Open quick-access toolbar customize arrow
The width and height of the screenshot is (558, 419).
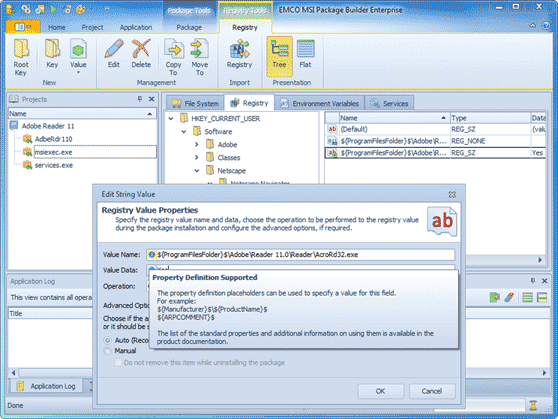click(x=107, y=10)
